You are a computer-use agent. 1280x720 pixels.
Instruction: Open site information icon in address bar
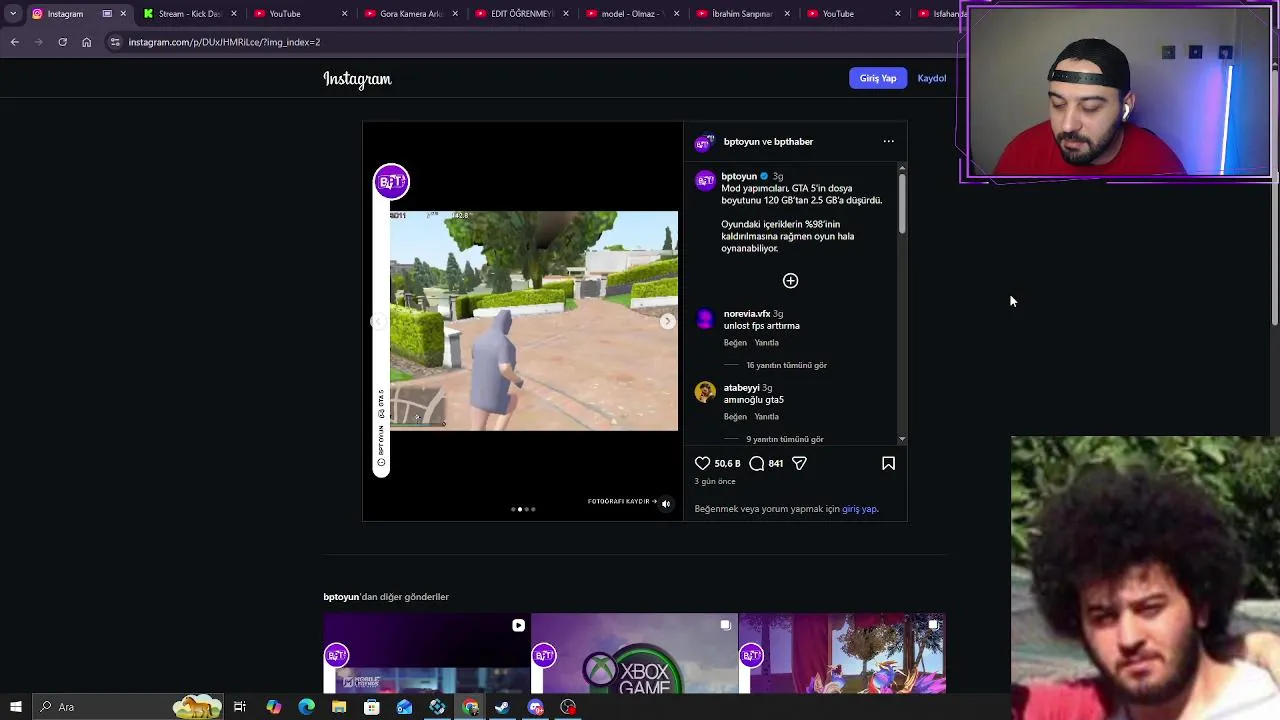coord(115,42)
